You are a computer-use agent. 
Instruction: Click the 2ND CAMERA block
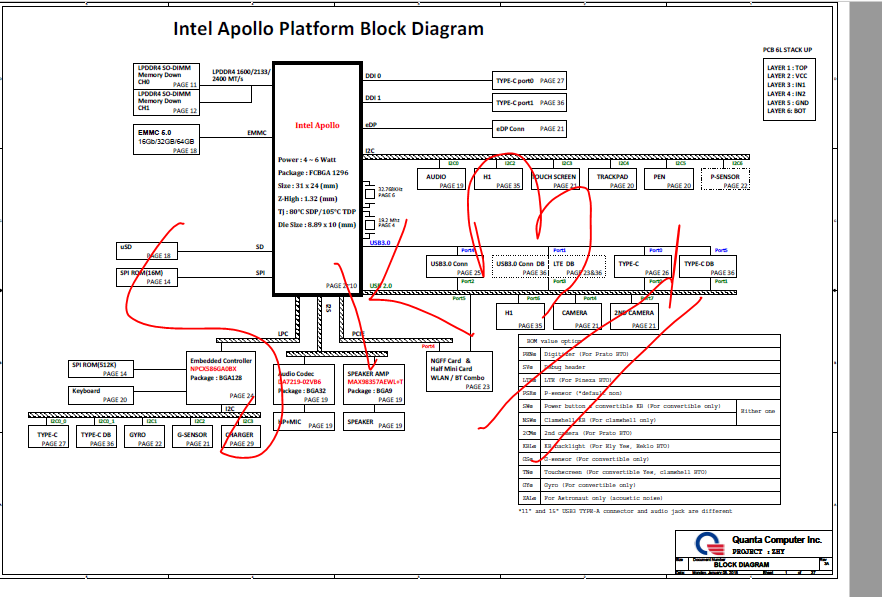coord(634,316)
